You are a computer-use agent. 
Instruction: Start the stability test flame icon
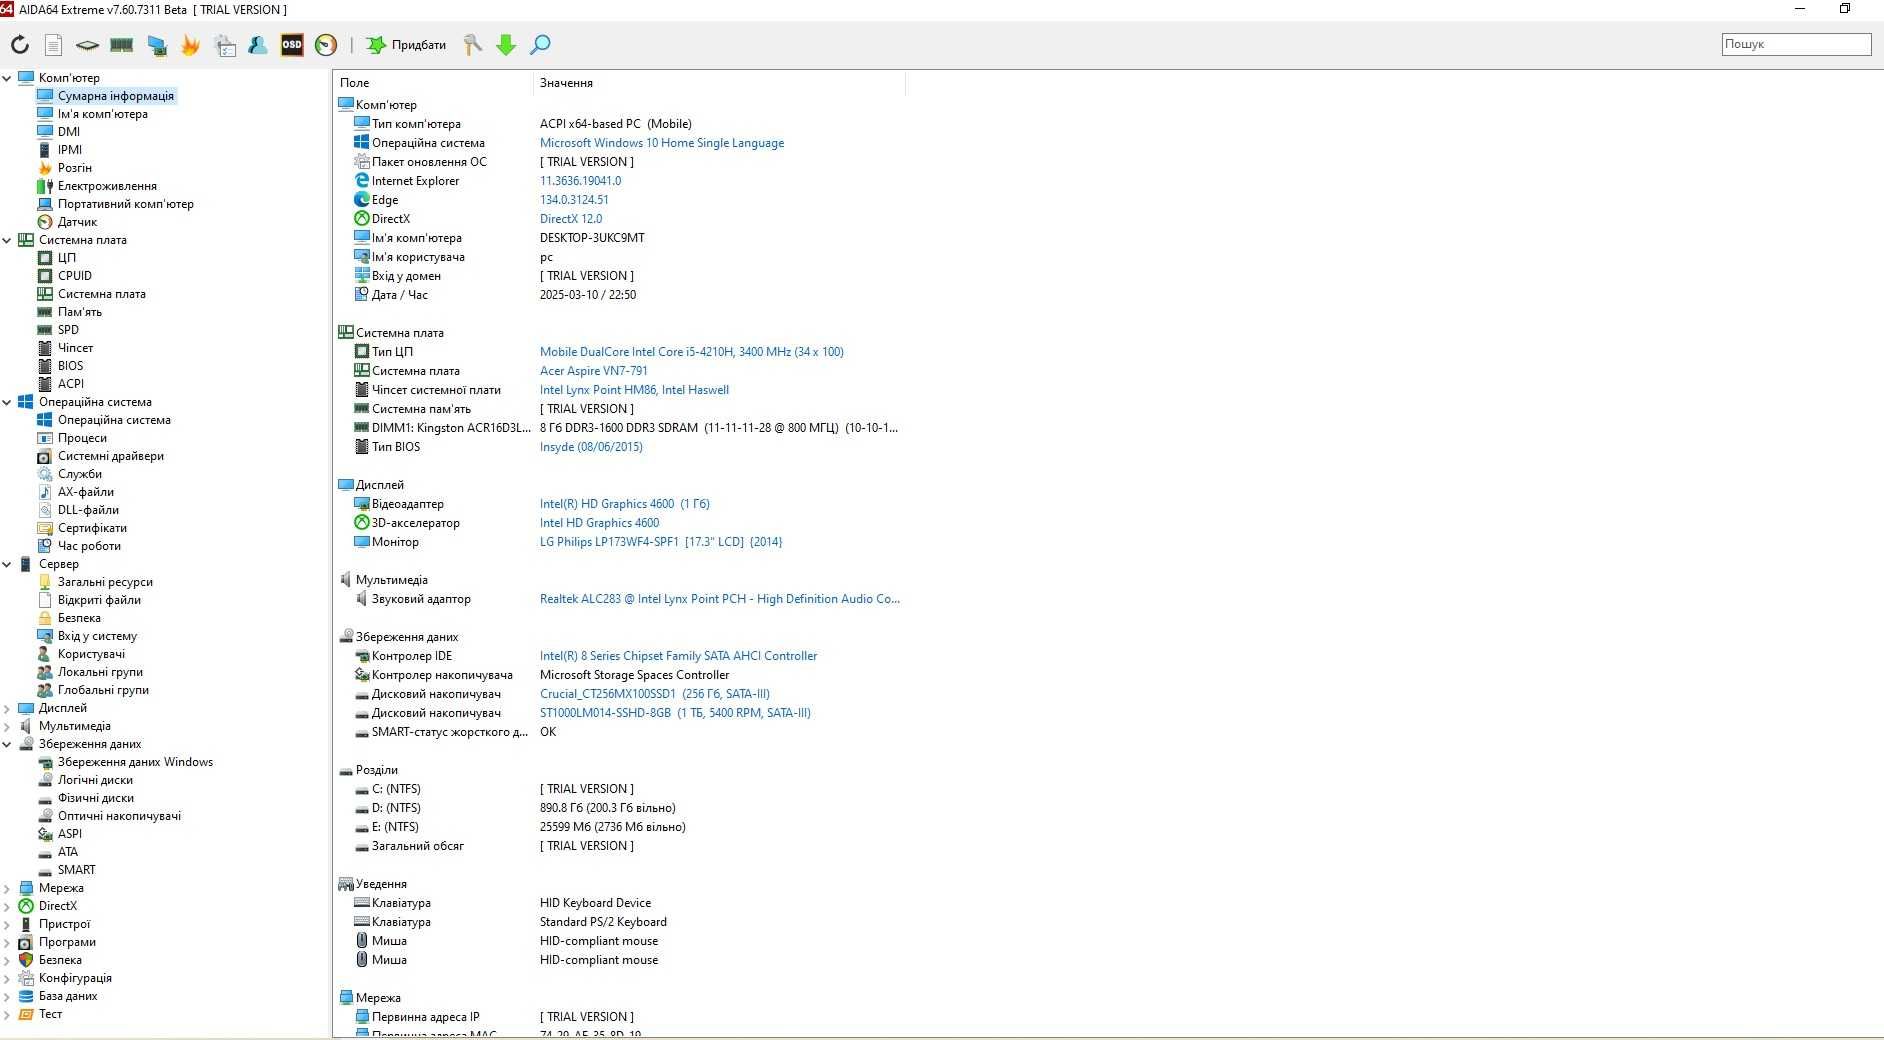coord(191,45)
